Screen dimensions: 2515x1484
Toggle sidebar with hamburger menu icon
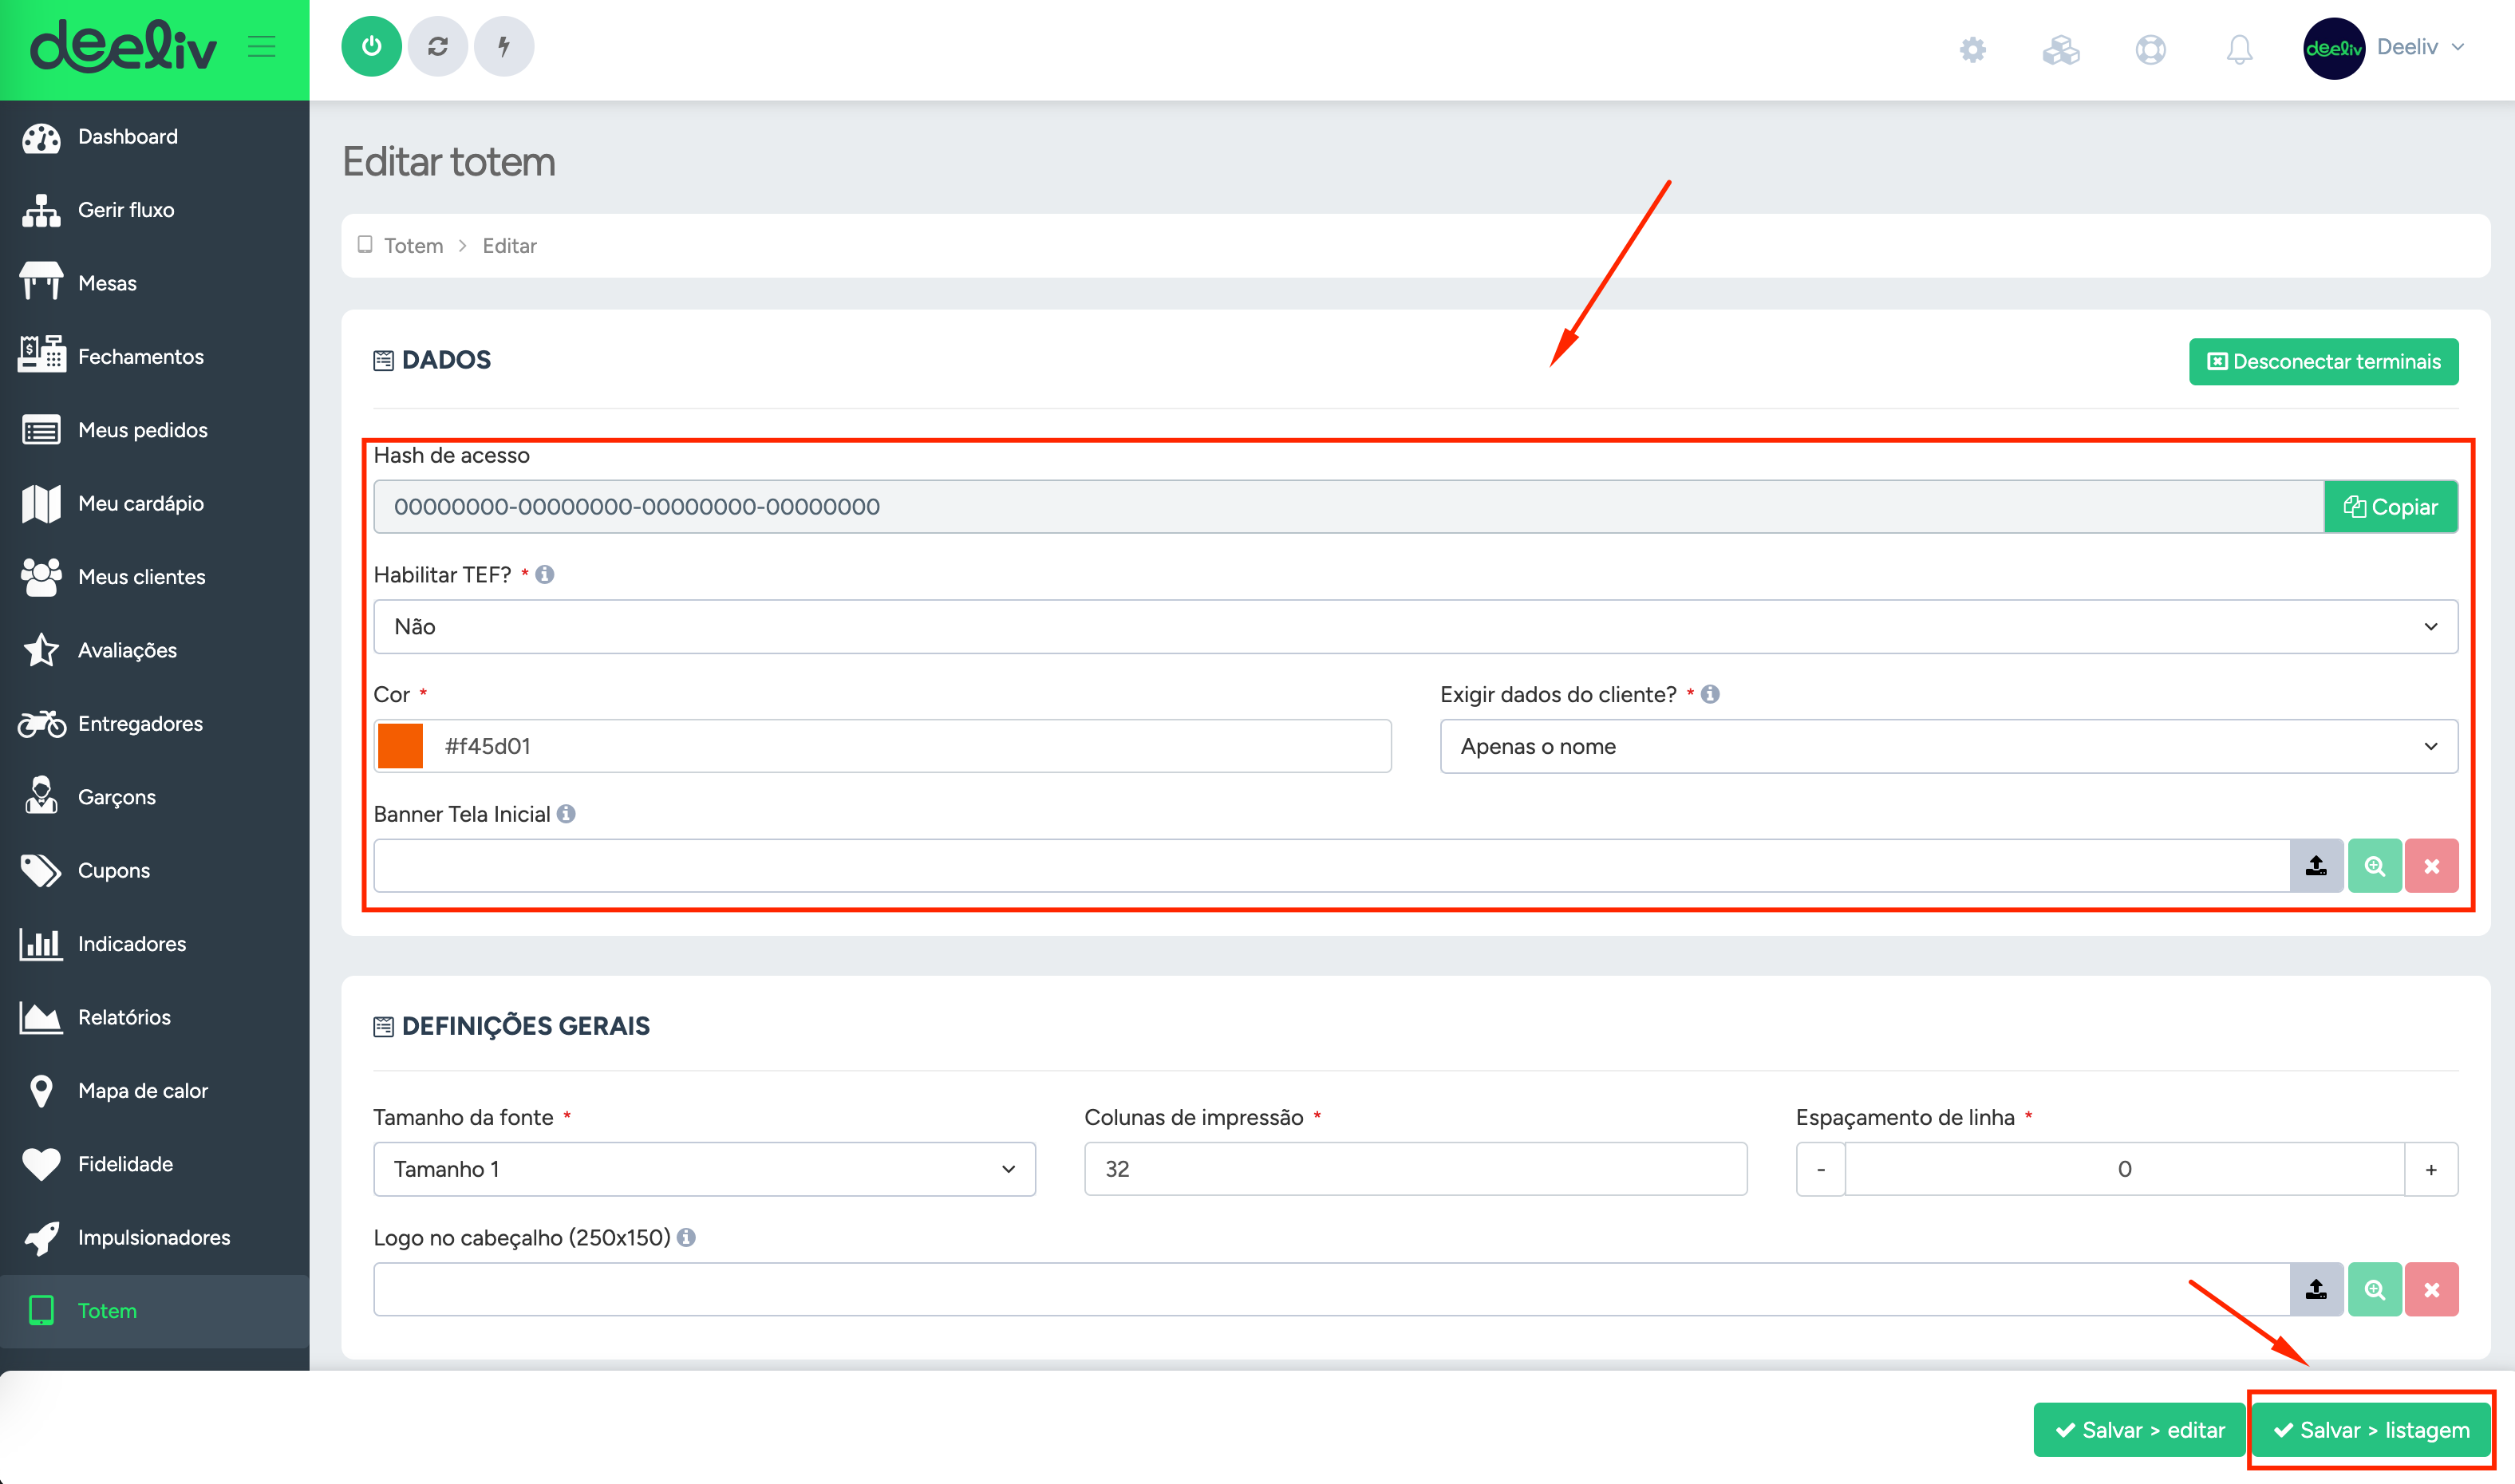click(262, 46)
